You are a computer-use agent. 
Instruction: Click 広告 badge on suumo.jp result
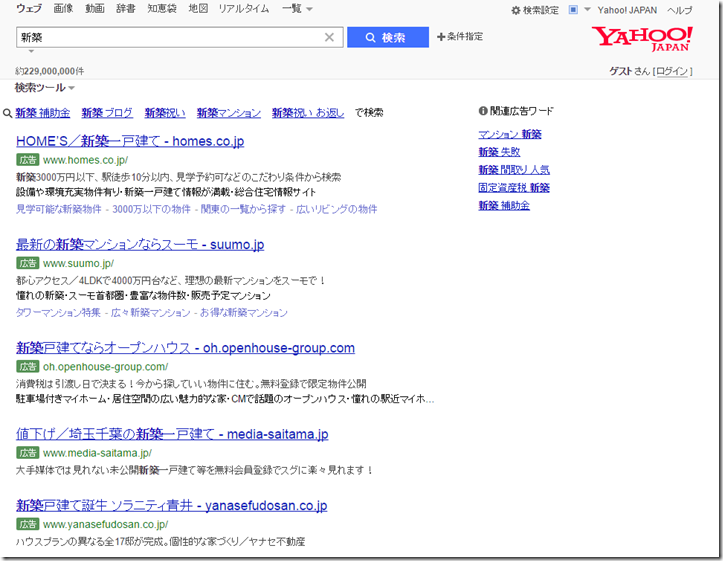[x=28, y=263]
